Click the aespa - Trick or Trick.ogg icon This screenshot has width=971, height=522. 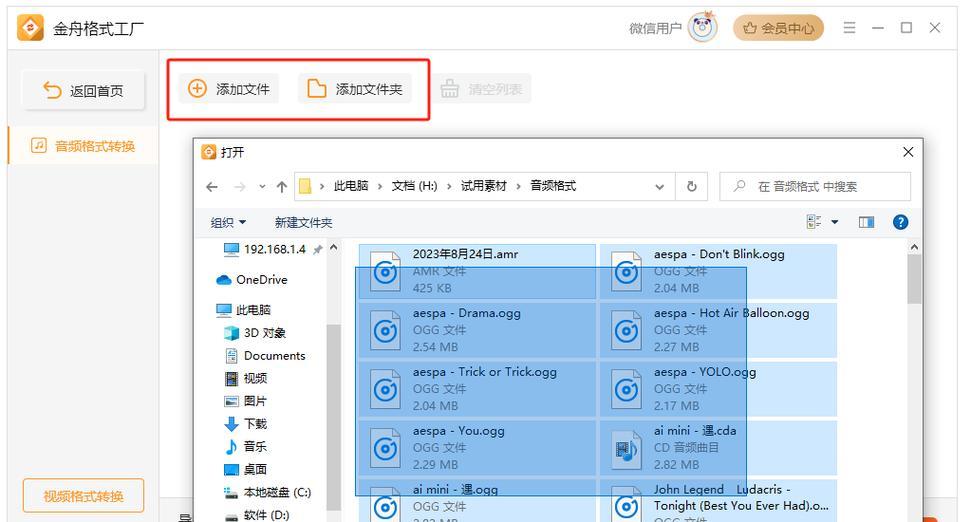(385, 389)
